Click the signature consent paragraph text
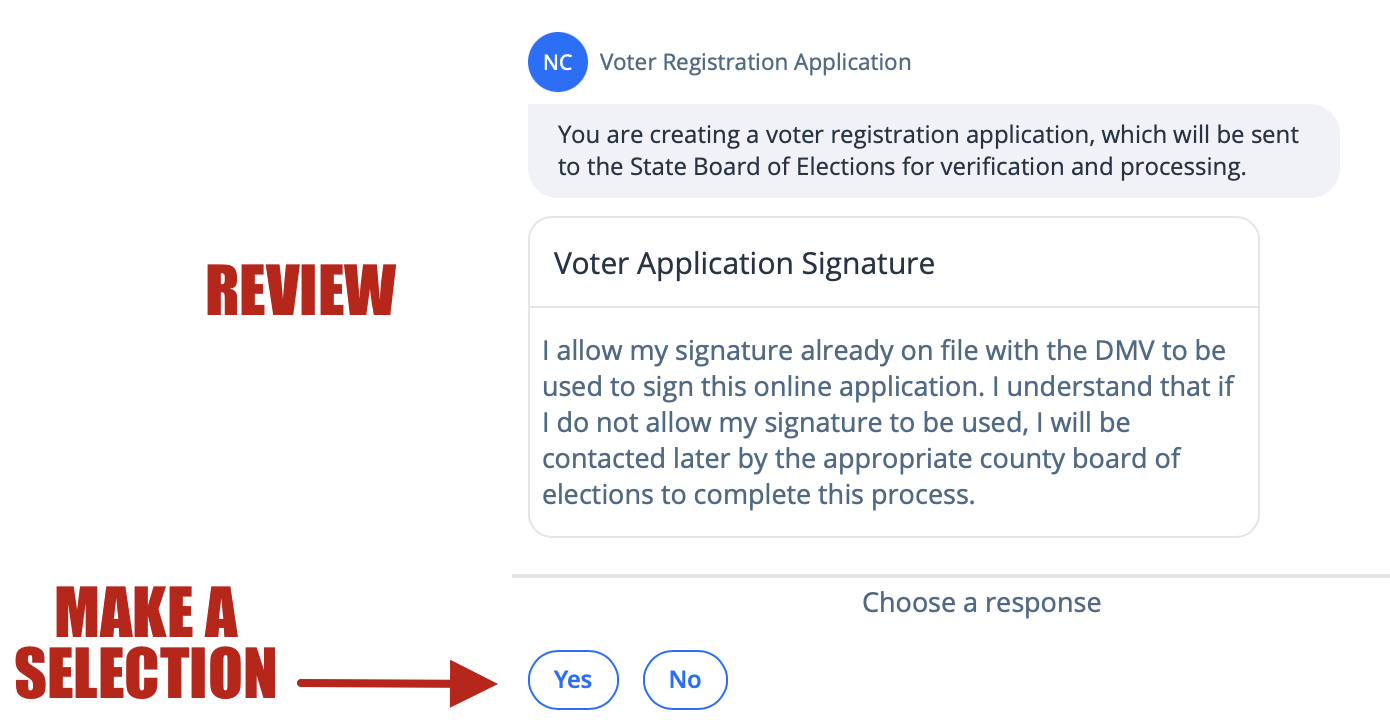The height and width of the screenshot is (720, 1390). pos(888,423)
